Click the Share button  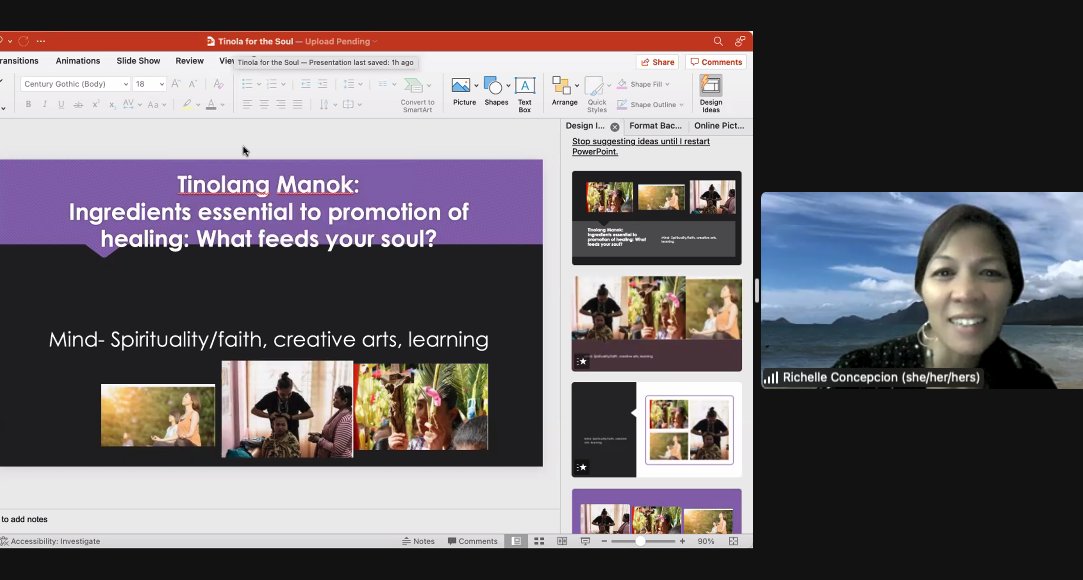[x=658, y=62]
